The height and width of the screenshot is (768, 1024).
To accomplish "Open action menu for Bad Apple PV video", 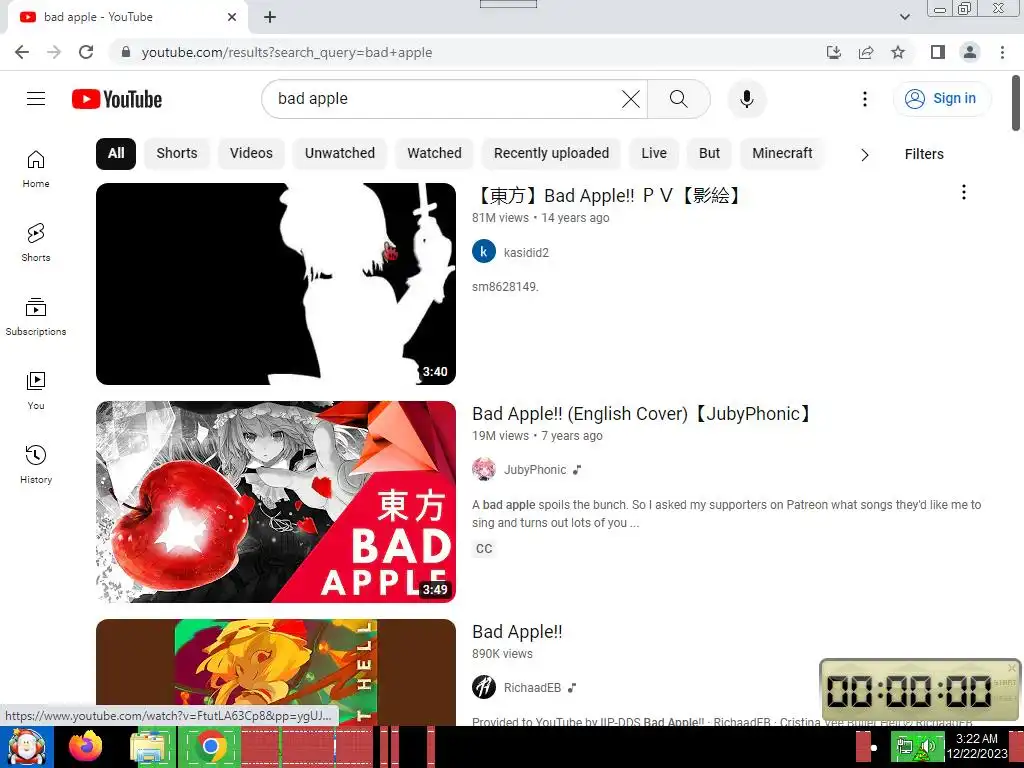I will (963, 192).
